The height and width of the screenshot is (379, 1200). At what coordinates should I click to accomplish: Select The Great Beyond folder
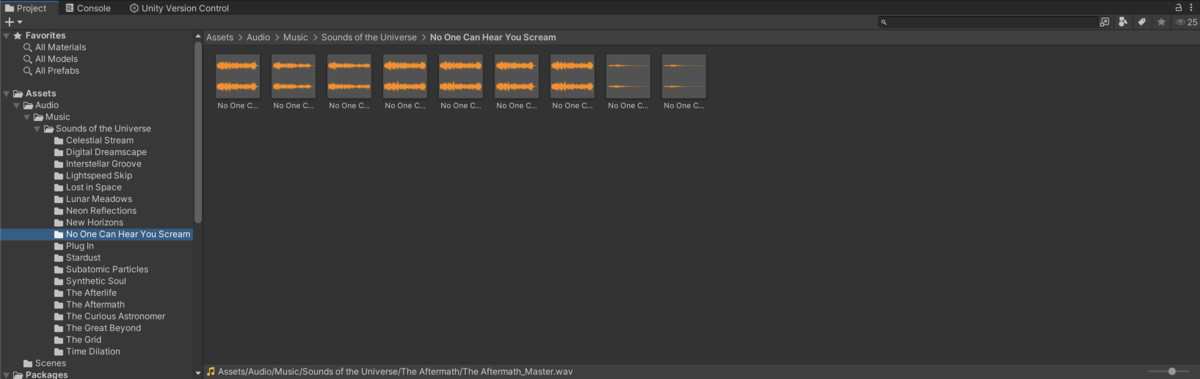pyautogui.click(x=97, y=328)
